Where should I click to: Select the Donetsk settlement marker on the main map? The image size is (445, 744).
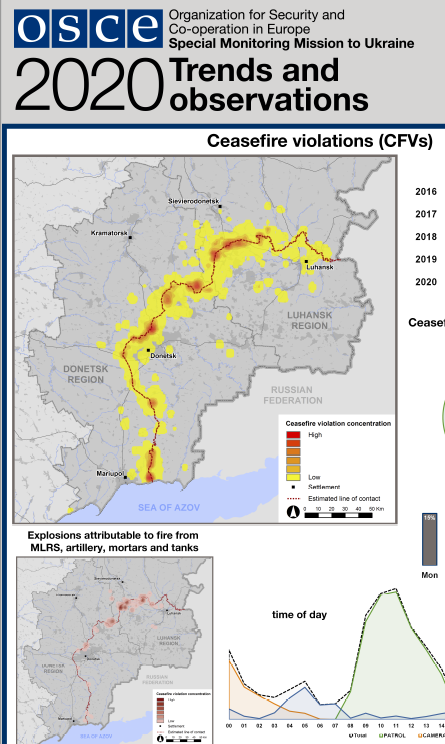(148, 350)
